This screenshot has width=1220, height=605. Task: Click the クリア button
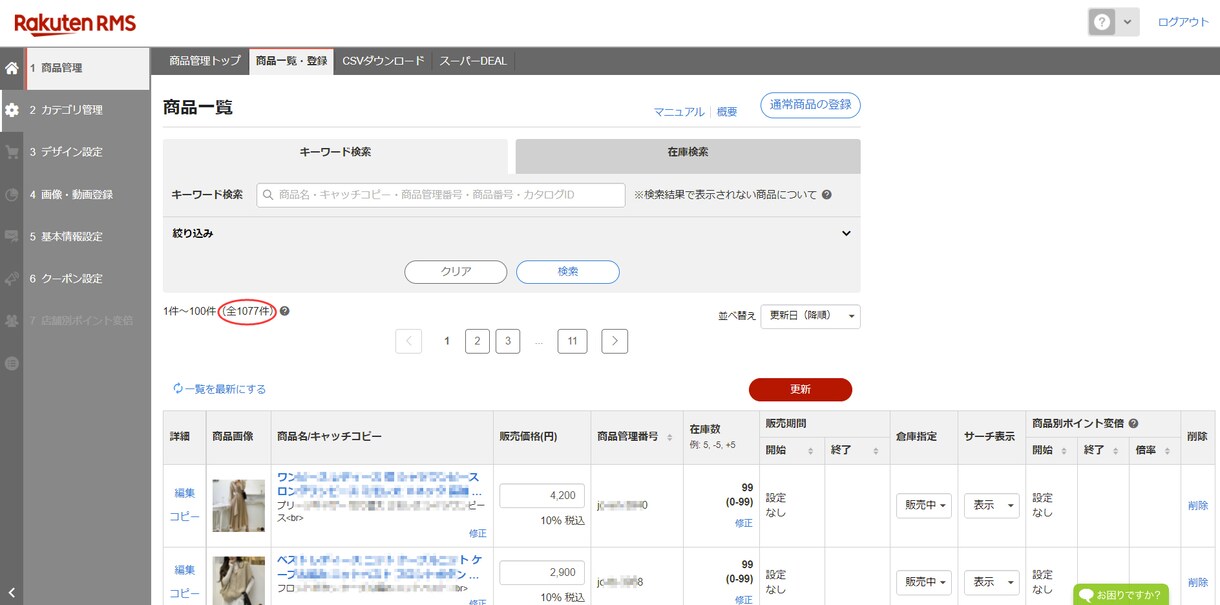(456, 272)
